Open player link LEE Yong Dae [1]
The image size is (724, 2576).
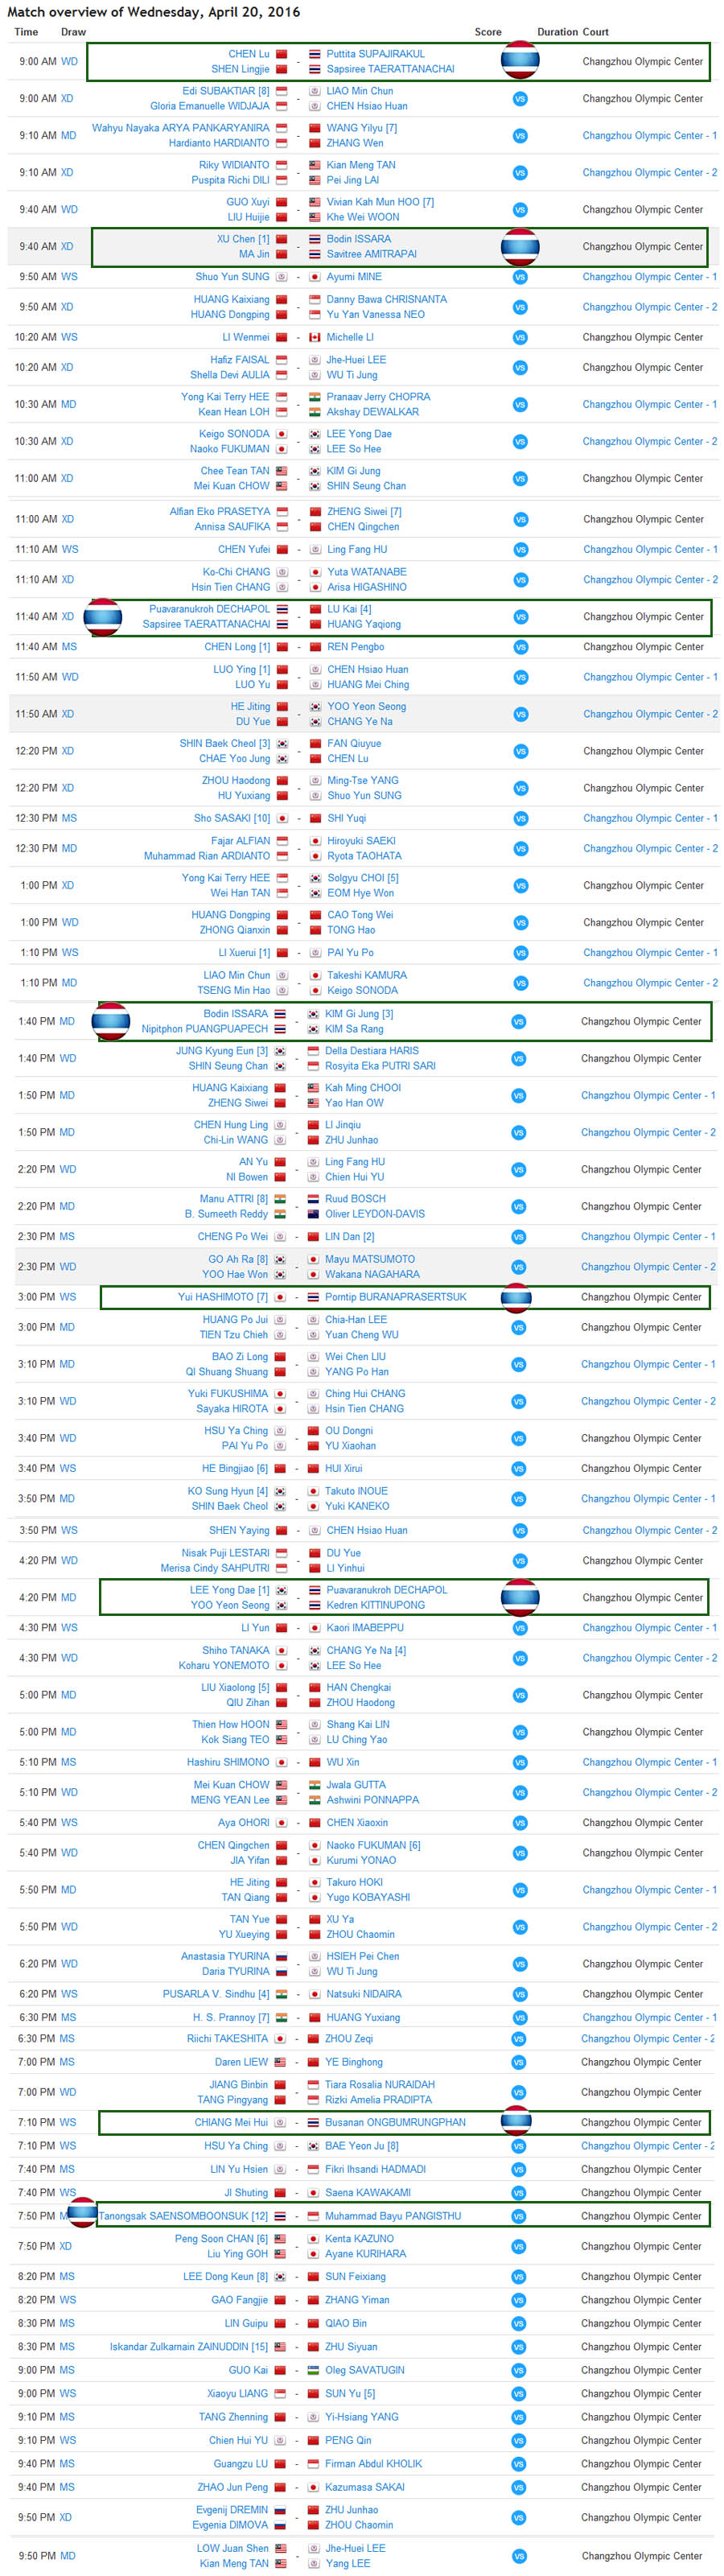coord(230,1590)
